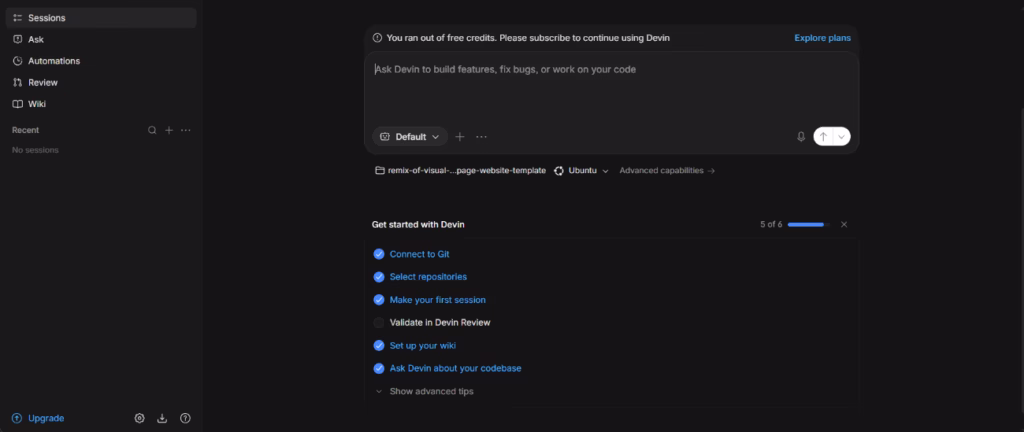Click the Explore plans link
This screenshot has height=432, width=1024.
tap(822, 38)
